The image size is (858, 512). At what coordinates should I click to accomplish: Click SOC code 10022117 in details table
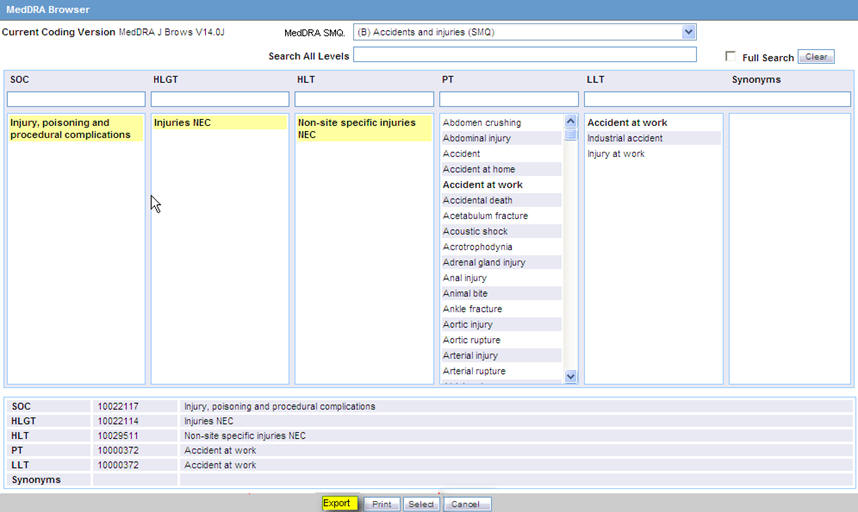118,406
